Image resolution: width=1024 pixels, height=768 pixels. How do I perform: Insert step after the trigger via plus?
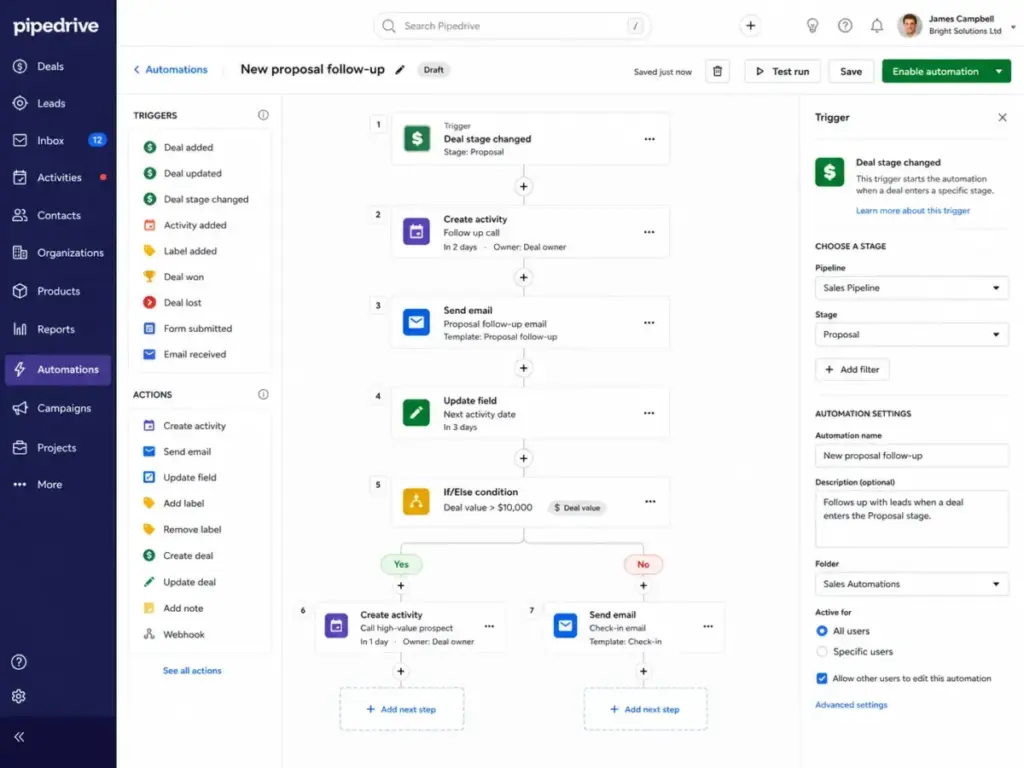(x=523, y=187)
